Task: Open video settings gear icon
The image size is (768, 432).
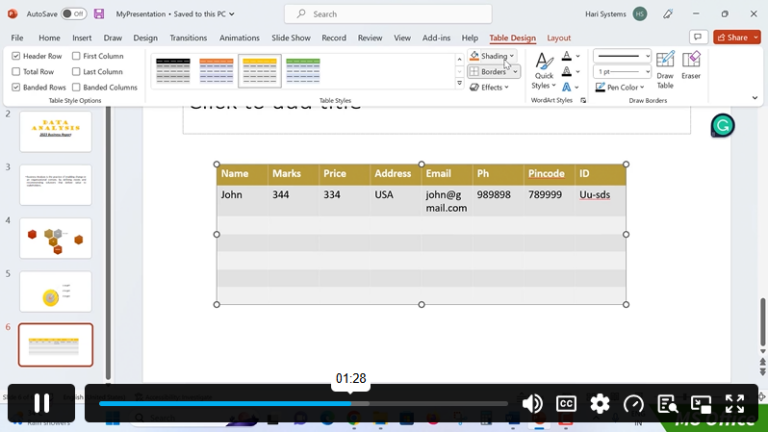Action: (x=600, y=404)
